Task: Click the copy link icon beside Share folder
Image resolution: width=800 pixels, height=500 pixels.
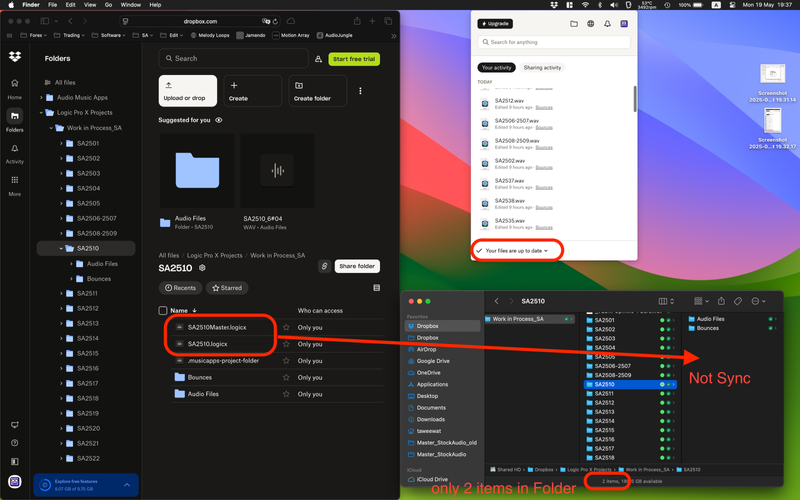Action: coord(324,266)
